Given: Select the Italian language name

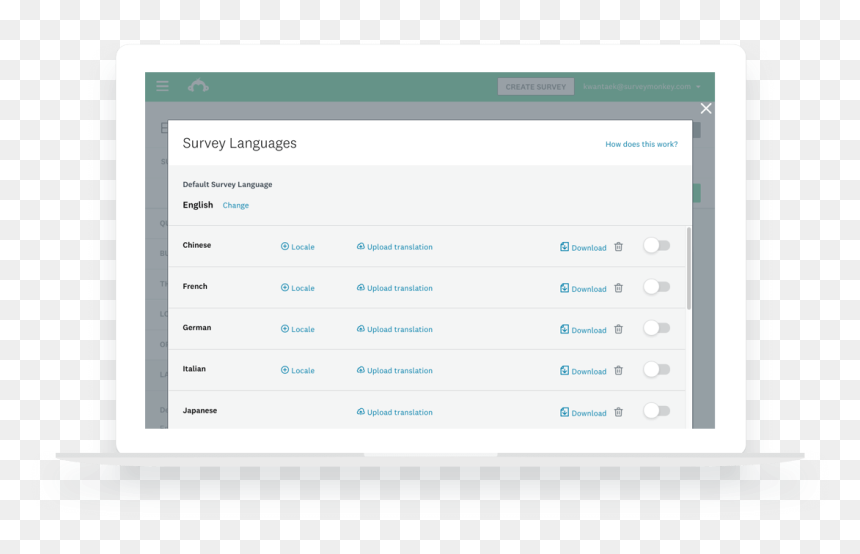Looking at the screenshot, I should tap(194, 369).
